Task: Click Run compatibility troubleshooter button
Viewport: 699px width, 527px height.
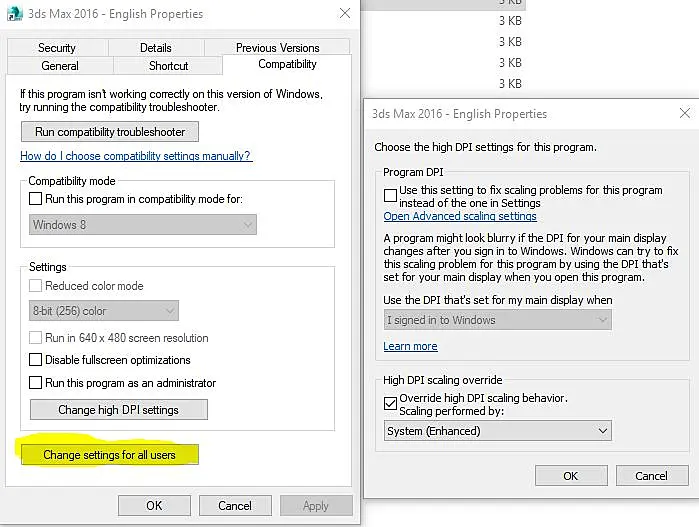Action: coord(110,132)
